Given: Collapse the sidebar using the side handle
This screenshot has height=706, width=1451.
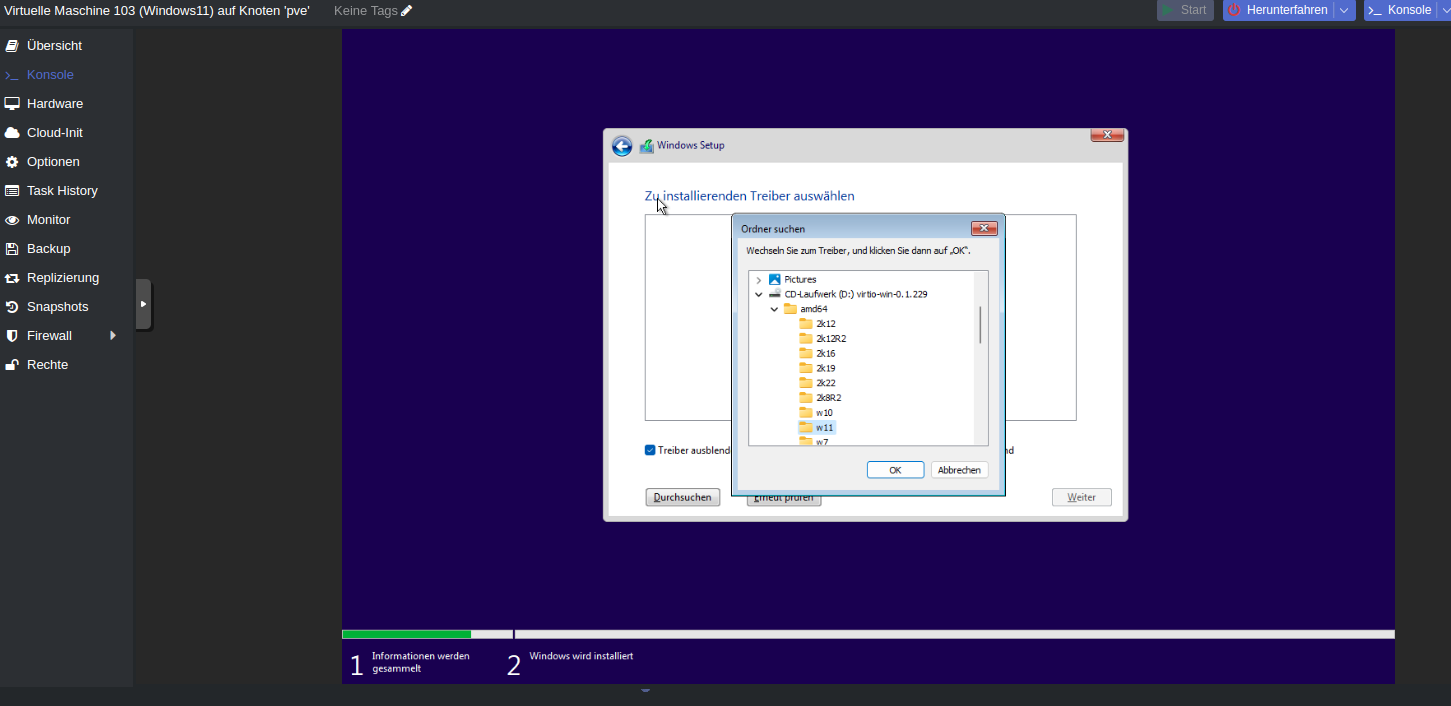Looking at the screenshot, I should pyautogui.click(x=143, y=304).
